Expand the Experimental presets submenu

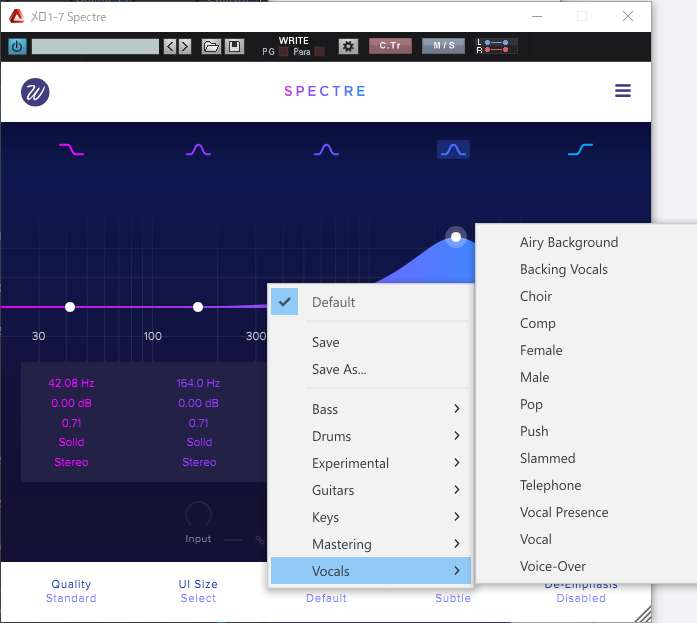pyautogui.click(x=371, y=463)
